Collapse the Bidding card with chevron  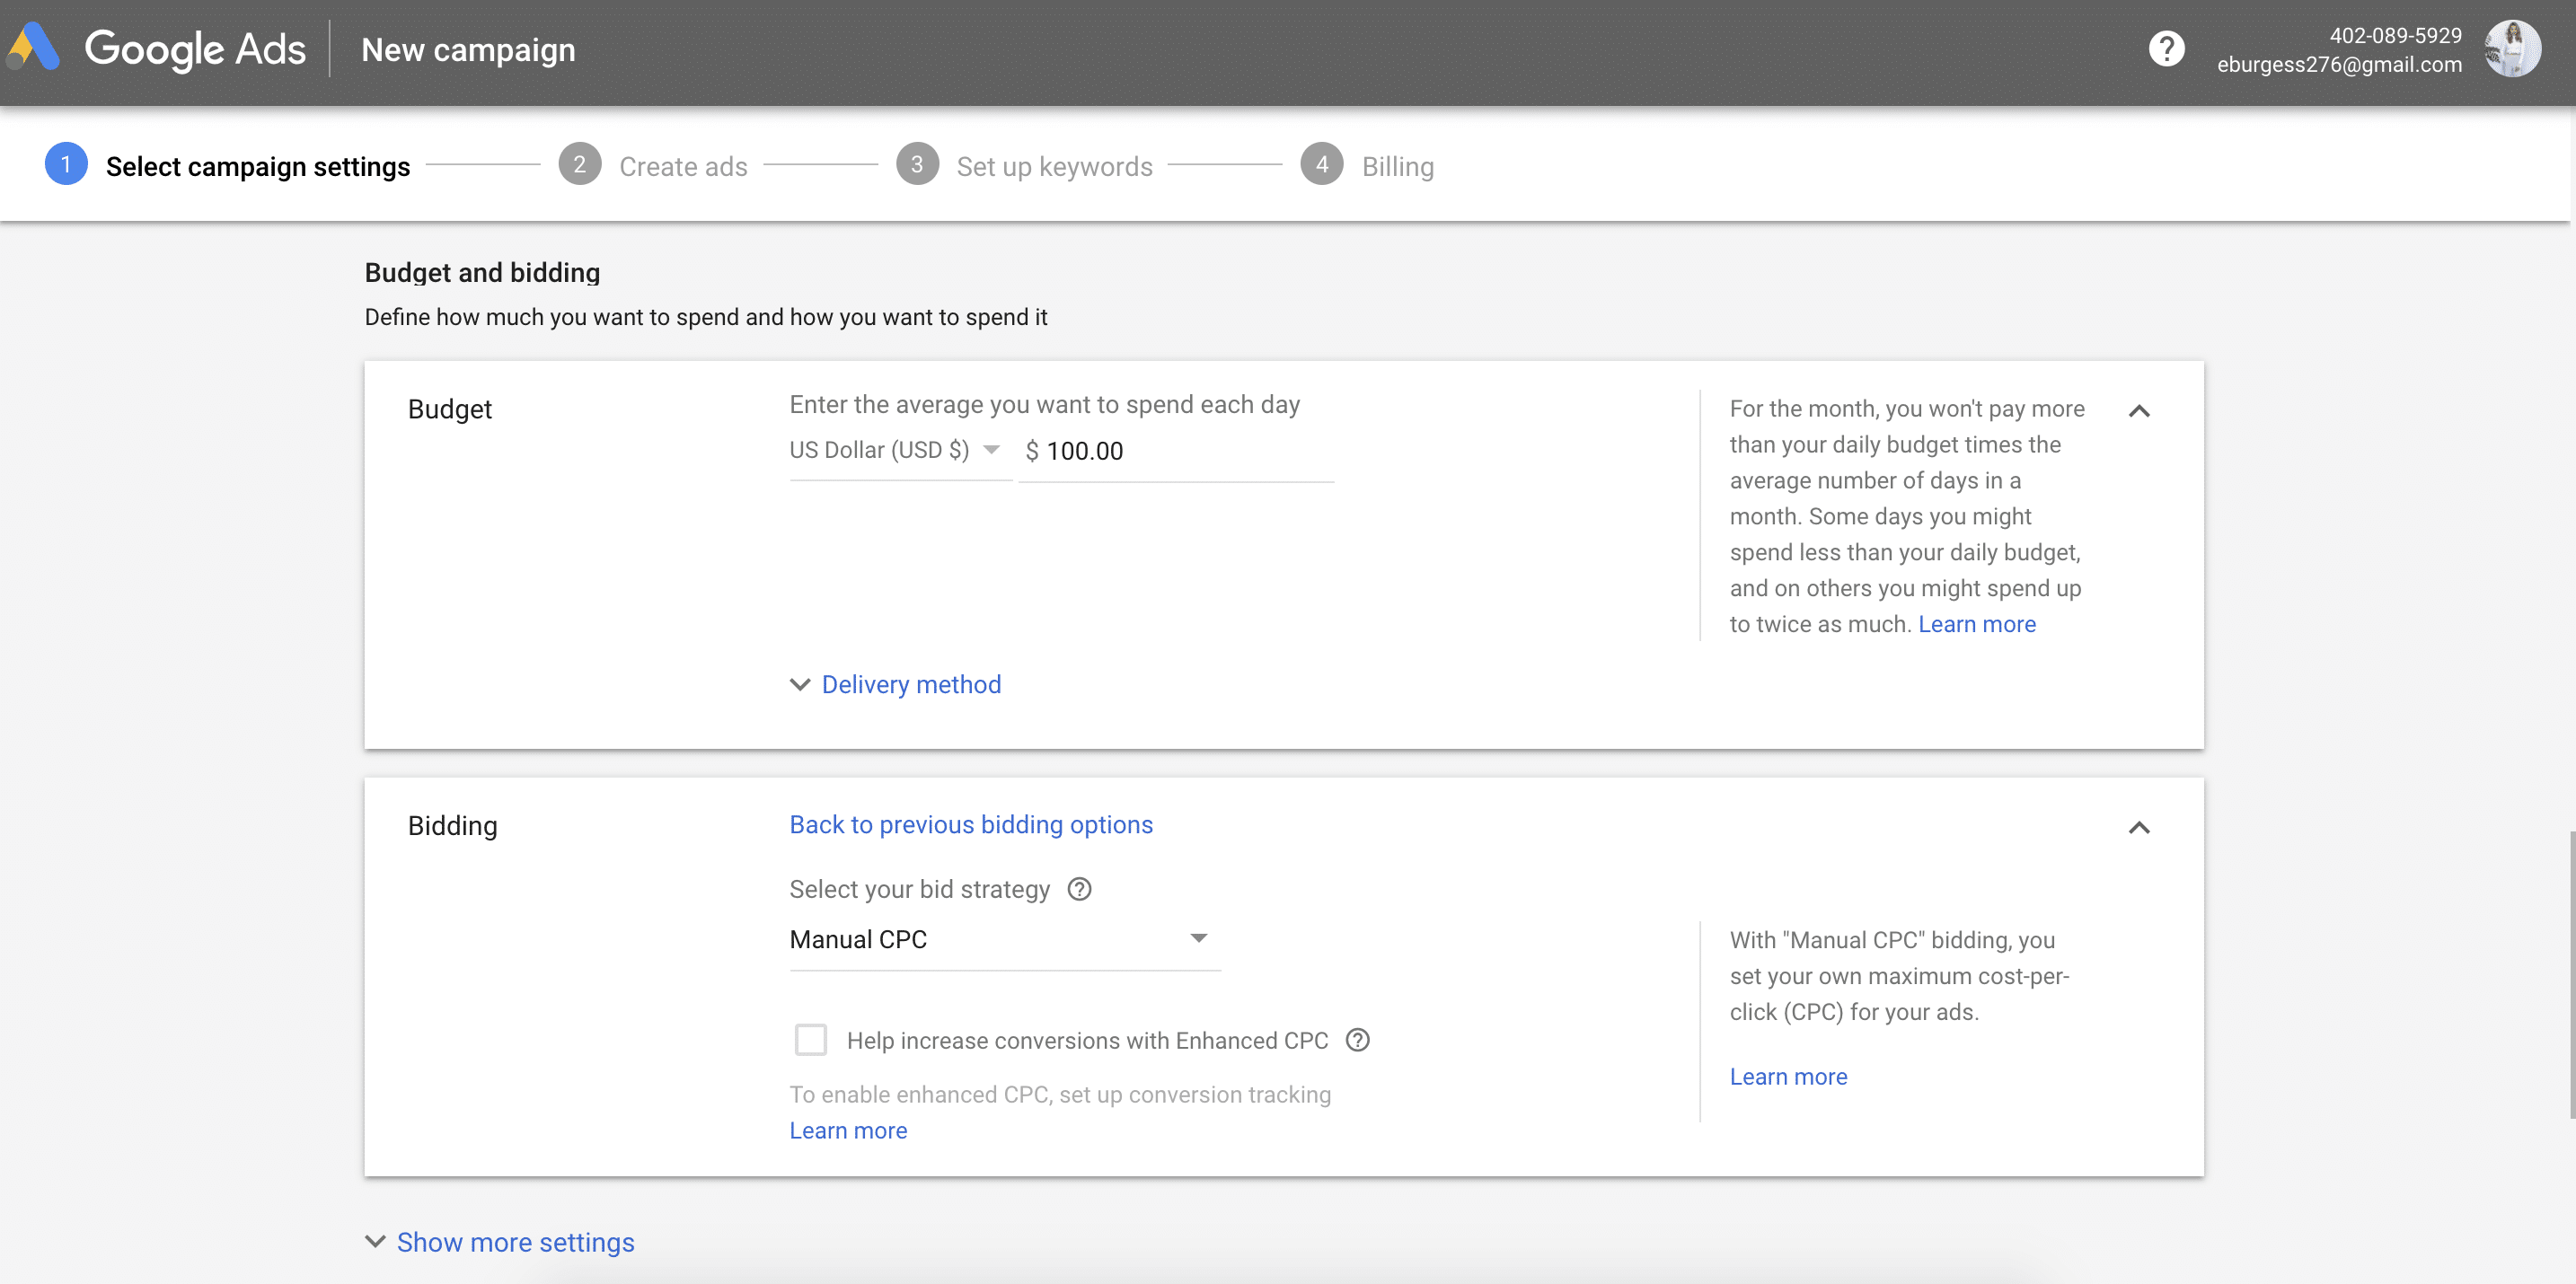pyautogui.click(x=2139, y=828)
